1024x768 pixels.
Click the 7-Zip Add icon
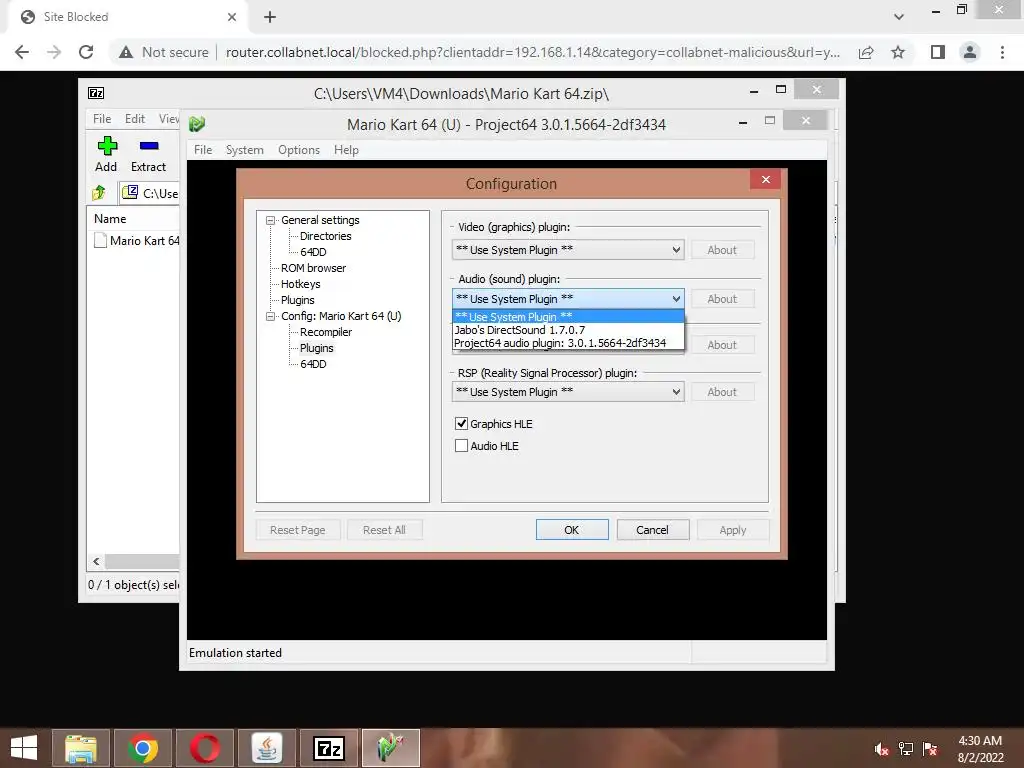pyautogui.click(x=107, y=146)
